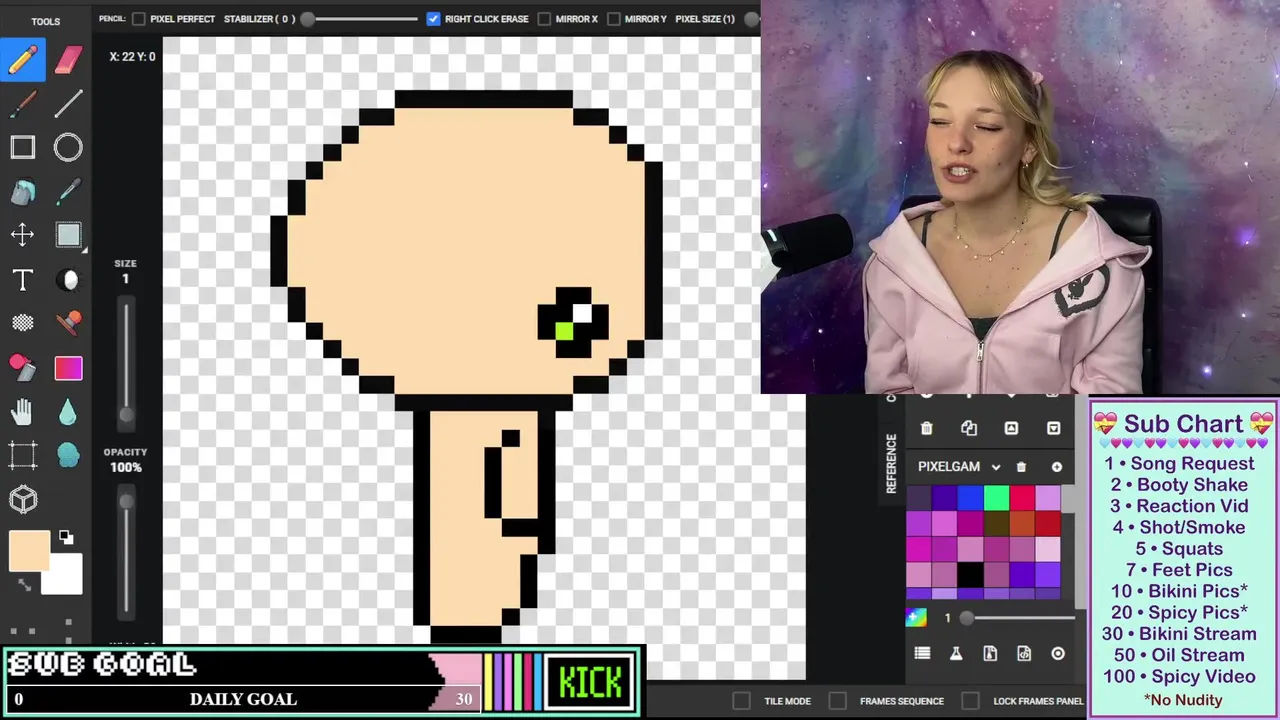Reset colors to default black and white

[x=66, y=537]
